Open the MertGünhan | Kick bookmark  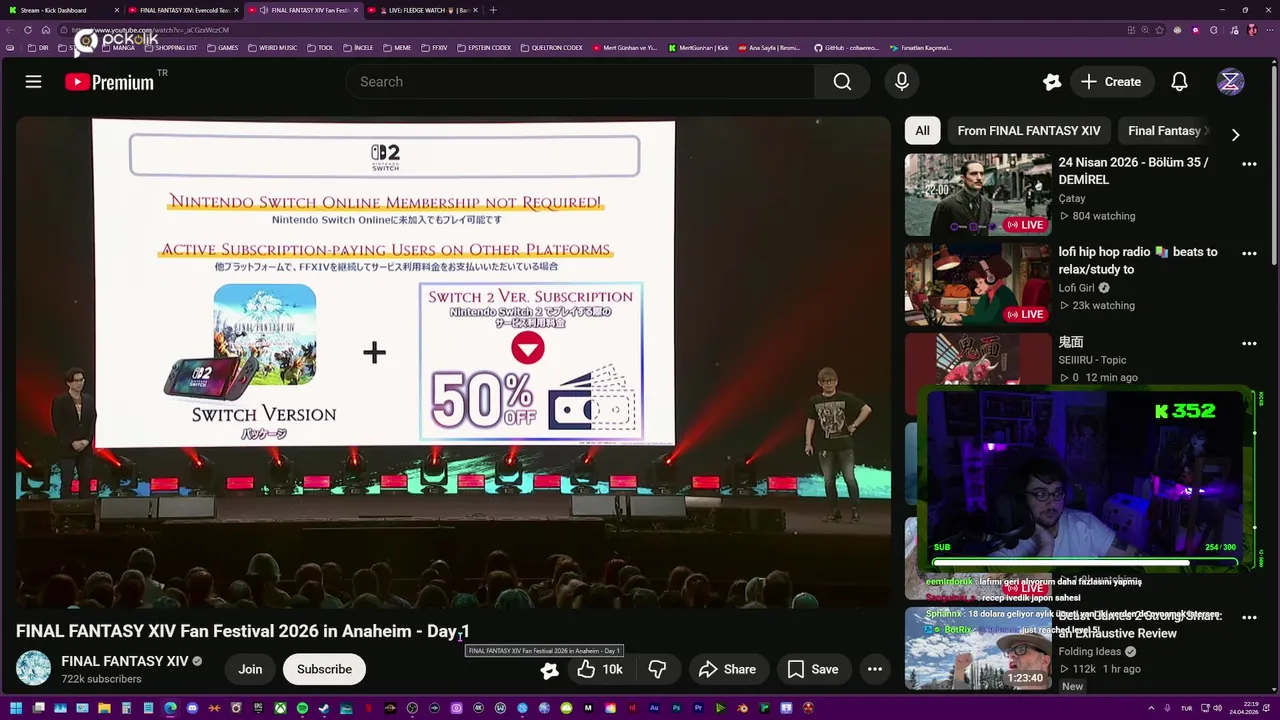[x=699, y=48]
